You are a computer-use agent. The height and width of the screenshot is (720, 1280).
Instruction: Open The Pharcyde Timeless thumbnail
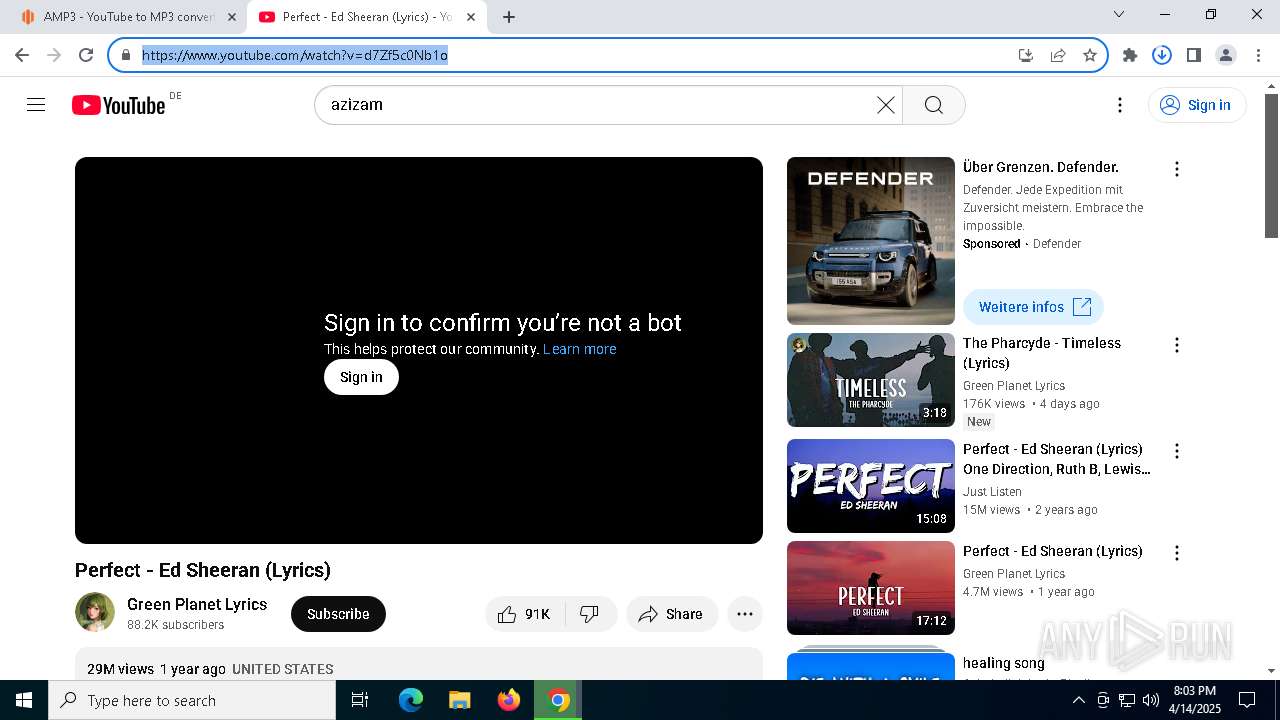pyautogui.click(x=871, y=380)
